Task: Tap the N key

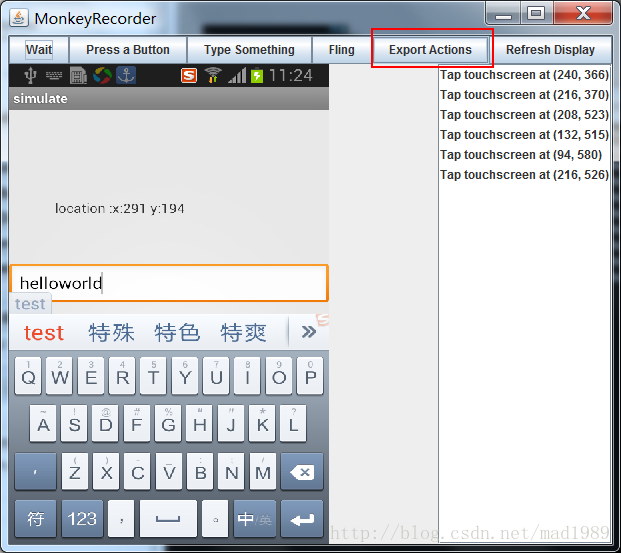Action: (231, 471)
